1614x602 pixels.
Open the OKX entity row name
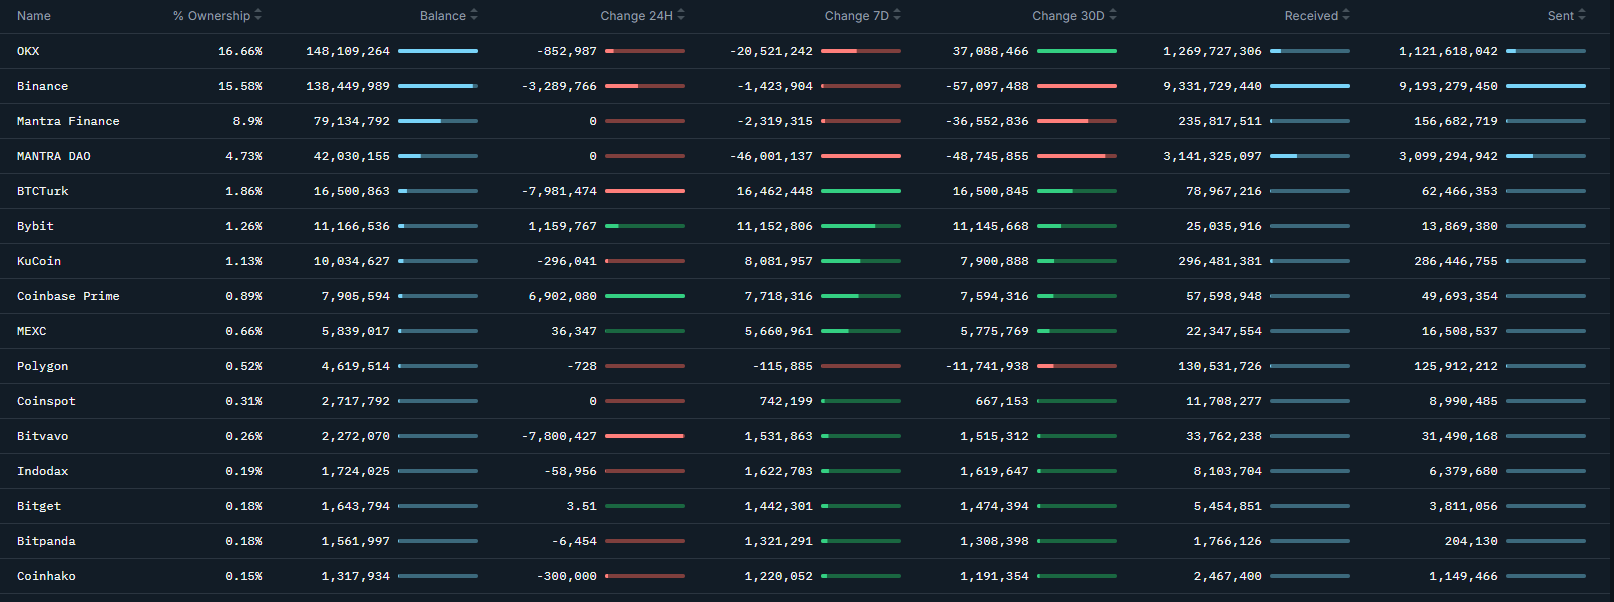tap(28, 51)
